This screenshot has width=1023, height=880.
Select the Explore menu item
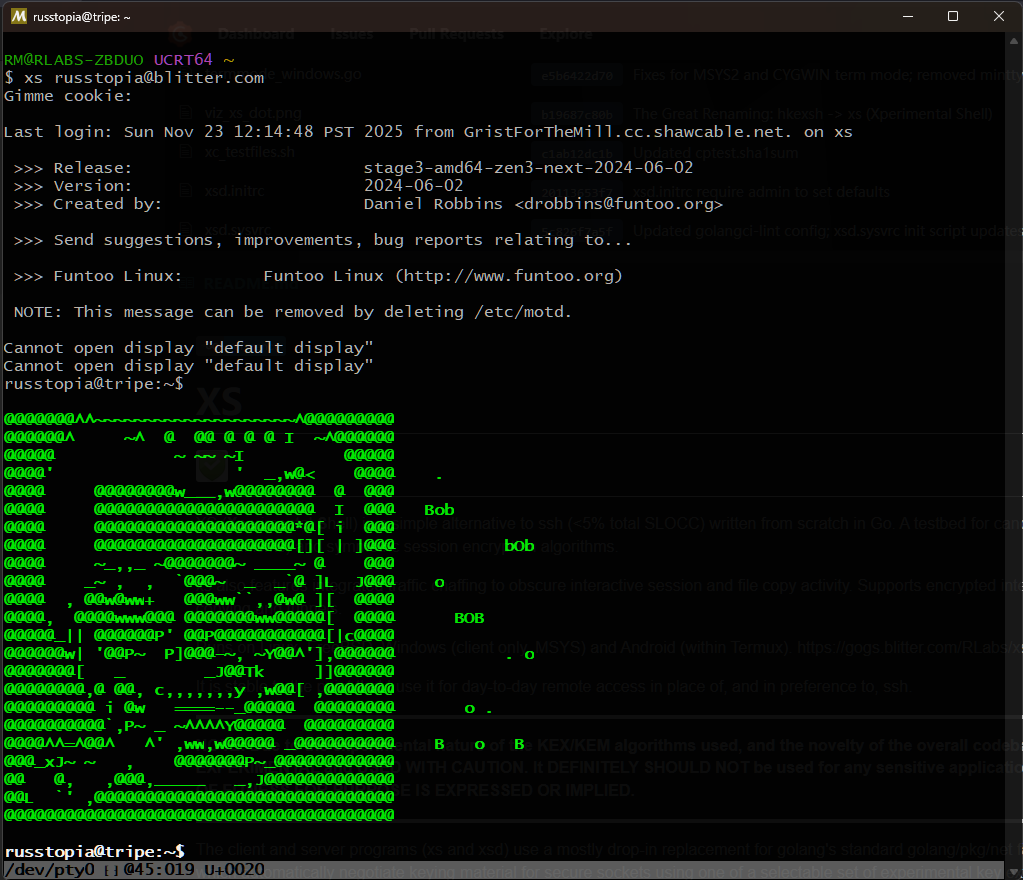pos(565,33)
